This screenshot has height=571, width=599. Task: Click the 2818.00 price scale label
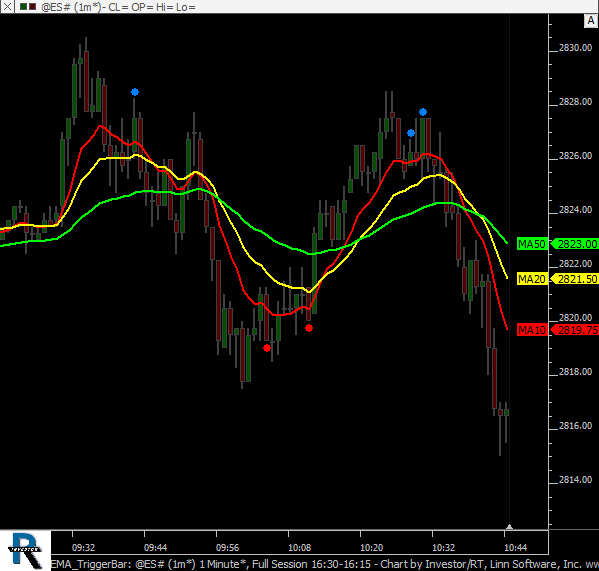tap(575, 372)
